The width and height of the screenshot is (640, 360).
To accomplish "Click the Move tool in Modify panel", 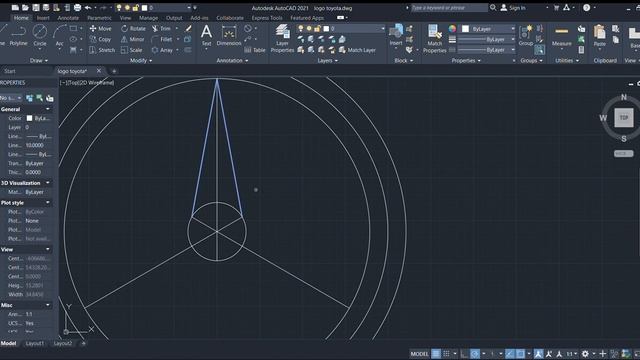I will coord(100,29).
